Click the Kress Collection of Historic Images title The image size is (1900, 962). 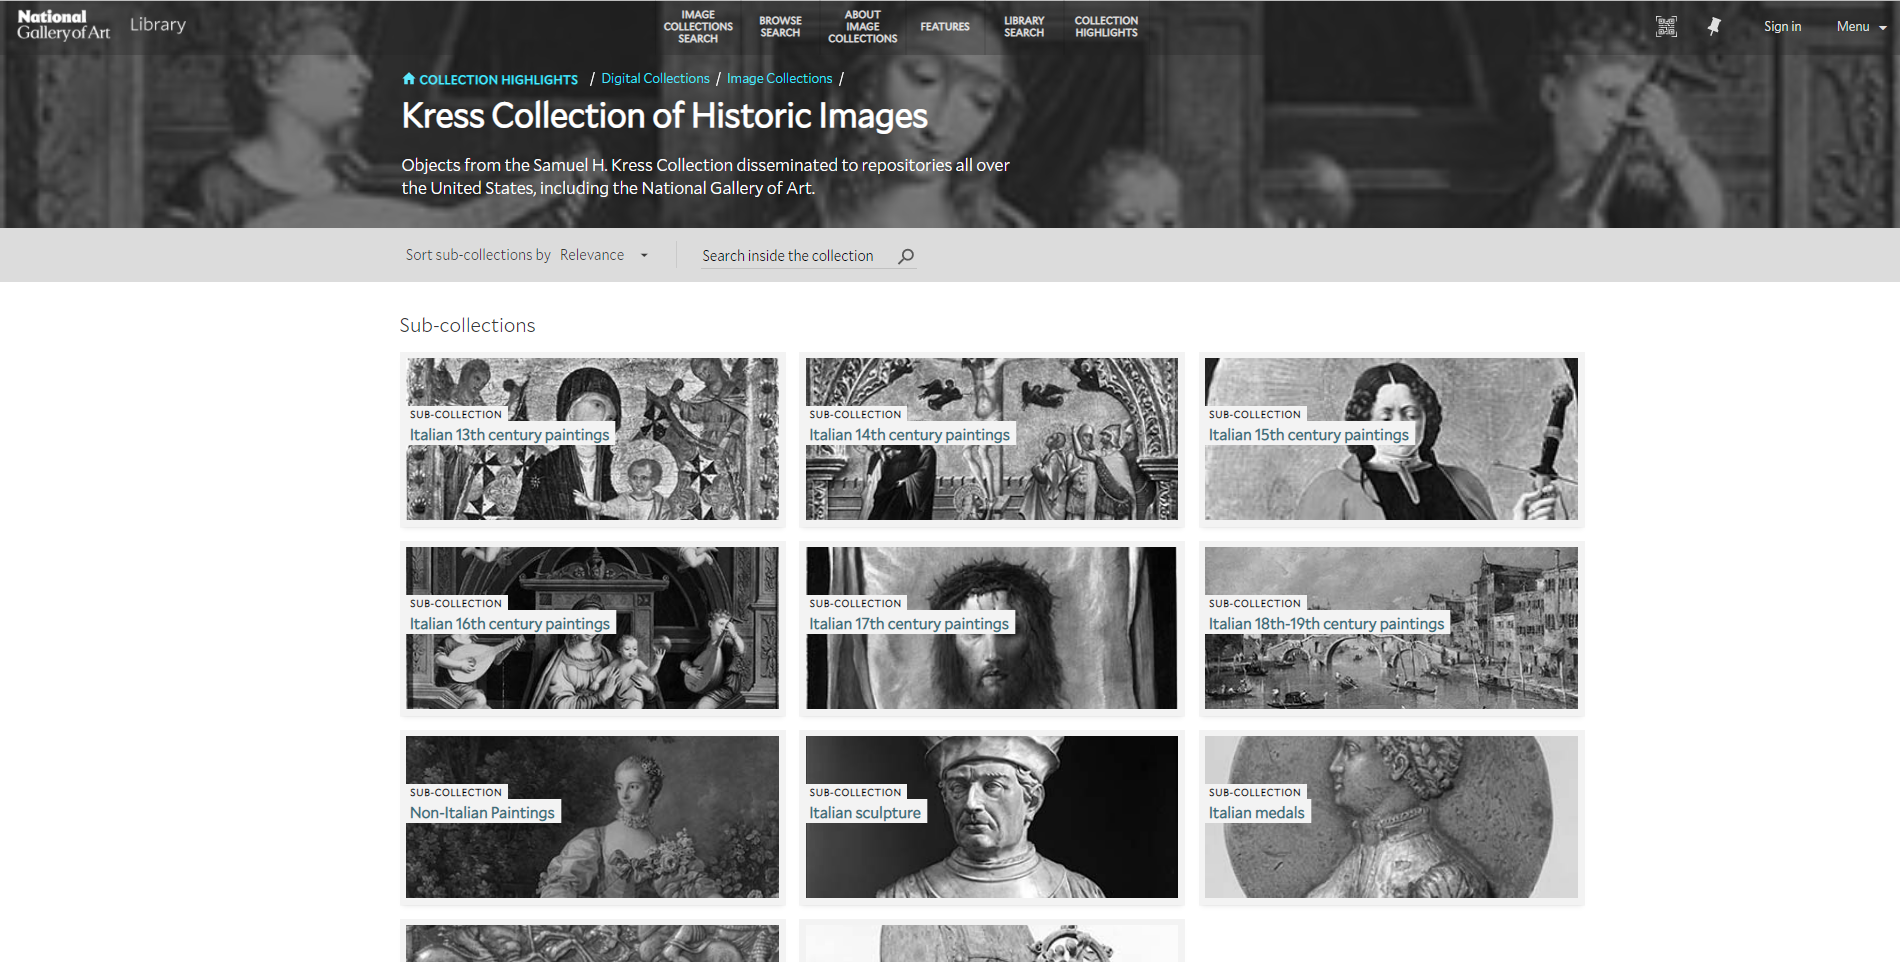pos(664,116)
